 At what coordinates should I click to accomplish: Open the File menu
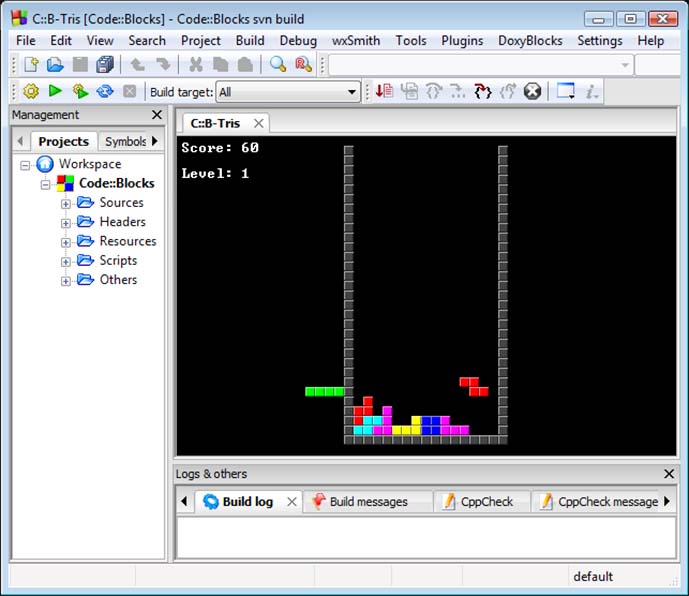click(25, 40)
